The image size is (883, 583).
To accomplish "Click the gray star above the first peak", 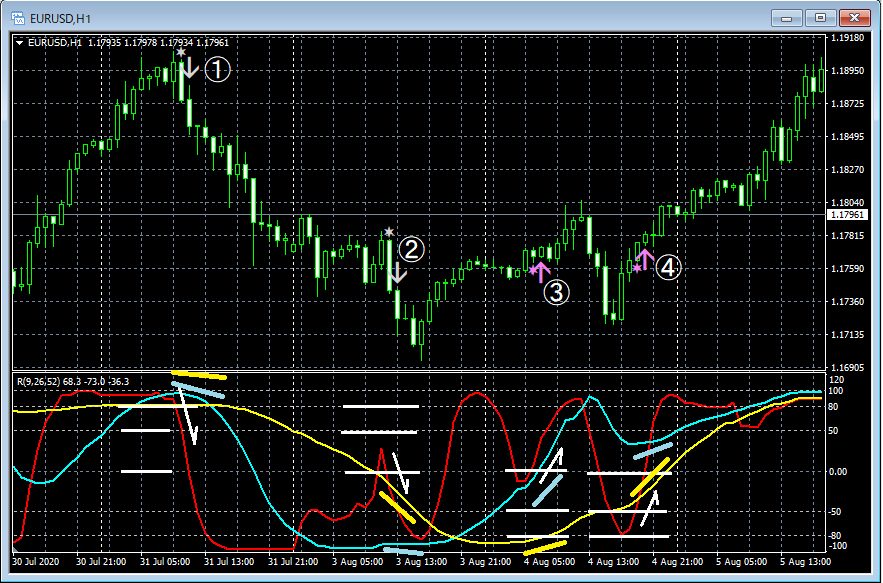I will (x=180, y=52).
